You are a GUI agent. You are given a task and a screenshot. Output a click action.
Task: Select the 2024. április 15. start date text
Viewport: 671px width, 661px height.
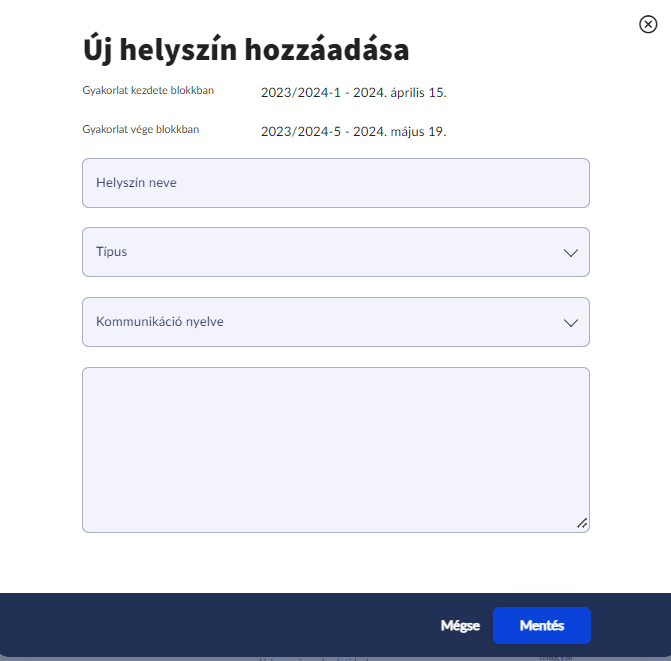395,93
